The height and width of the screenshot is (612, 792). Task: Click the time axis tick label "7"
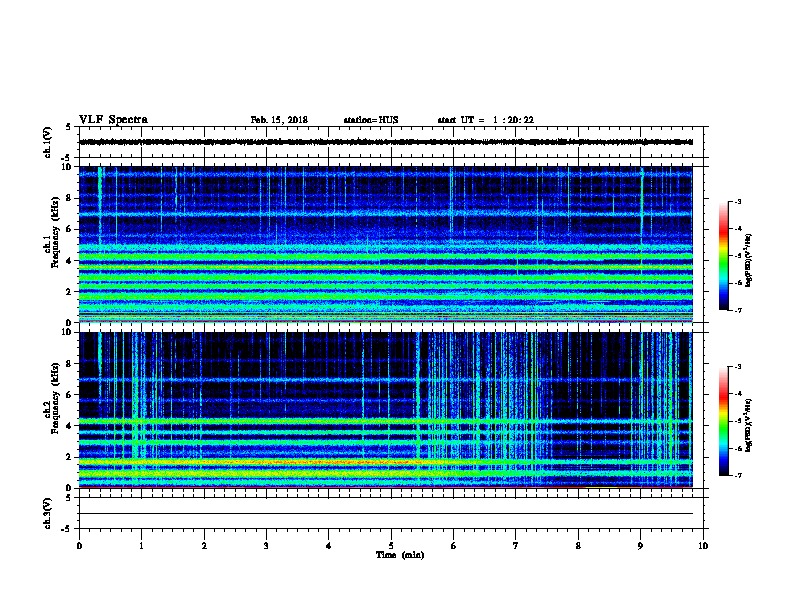(x=516, y=545)
